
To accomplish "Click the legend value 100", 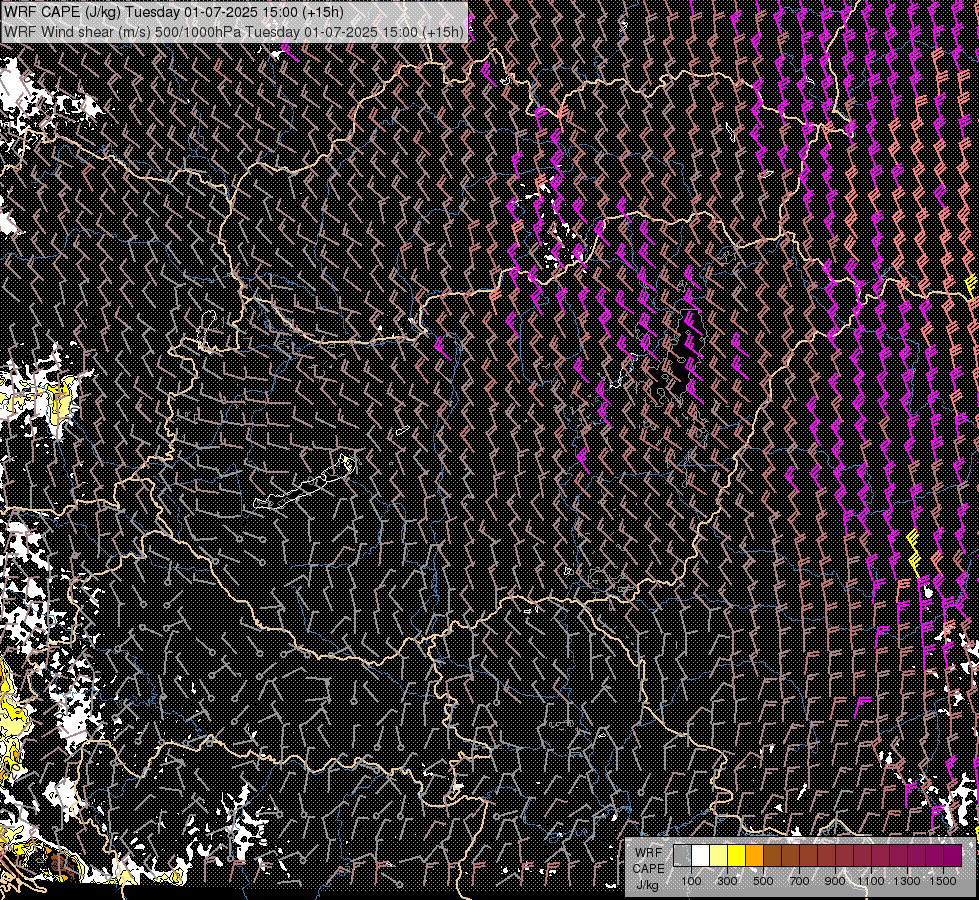I will [691, 881].
